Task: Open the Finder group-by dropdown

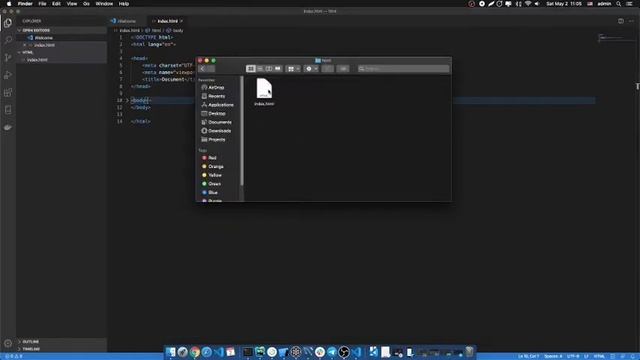Action: pyautogui.click(x=293, y=69)
